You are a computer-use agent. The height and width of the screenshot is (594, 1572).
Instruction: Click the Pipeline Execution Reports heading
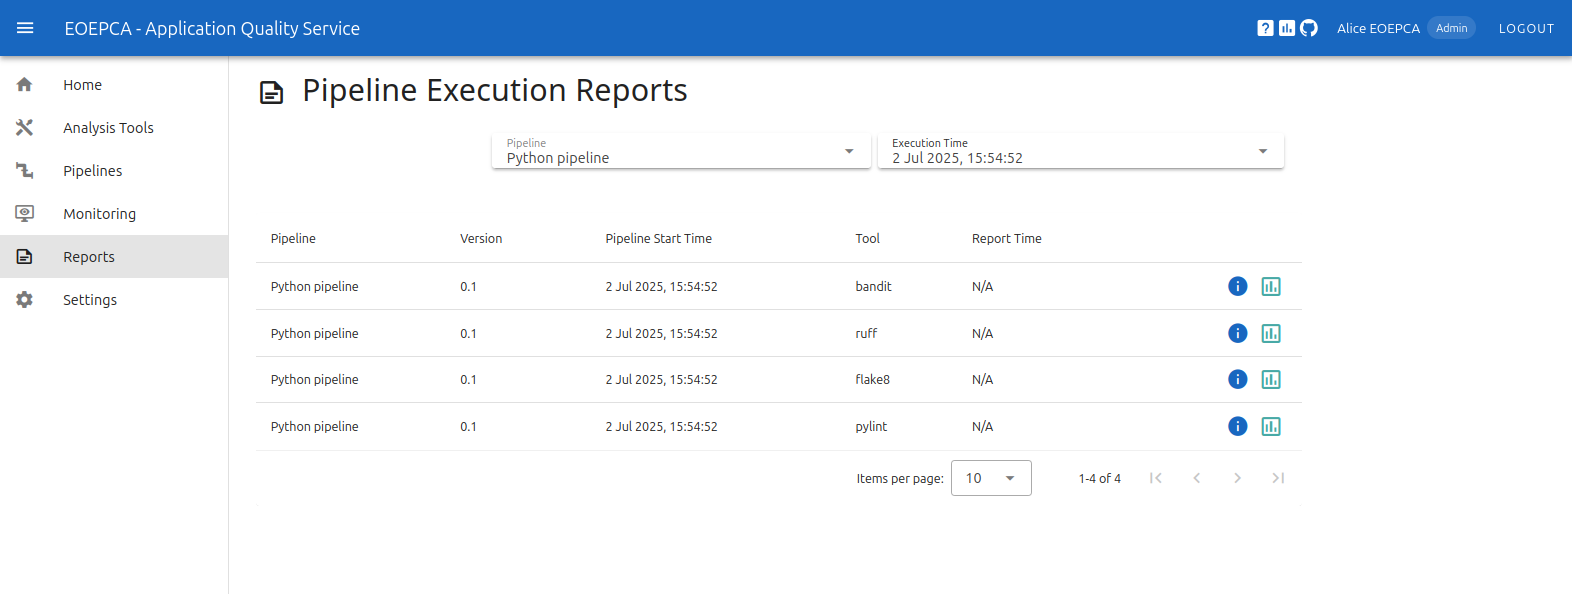point(495,90)
